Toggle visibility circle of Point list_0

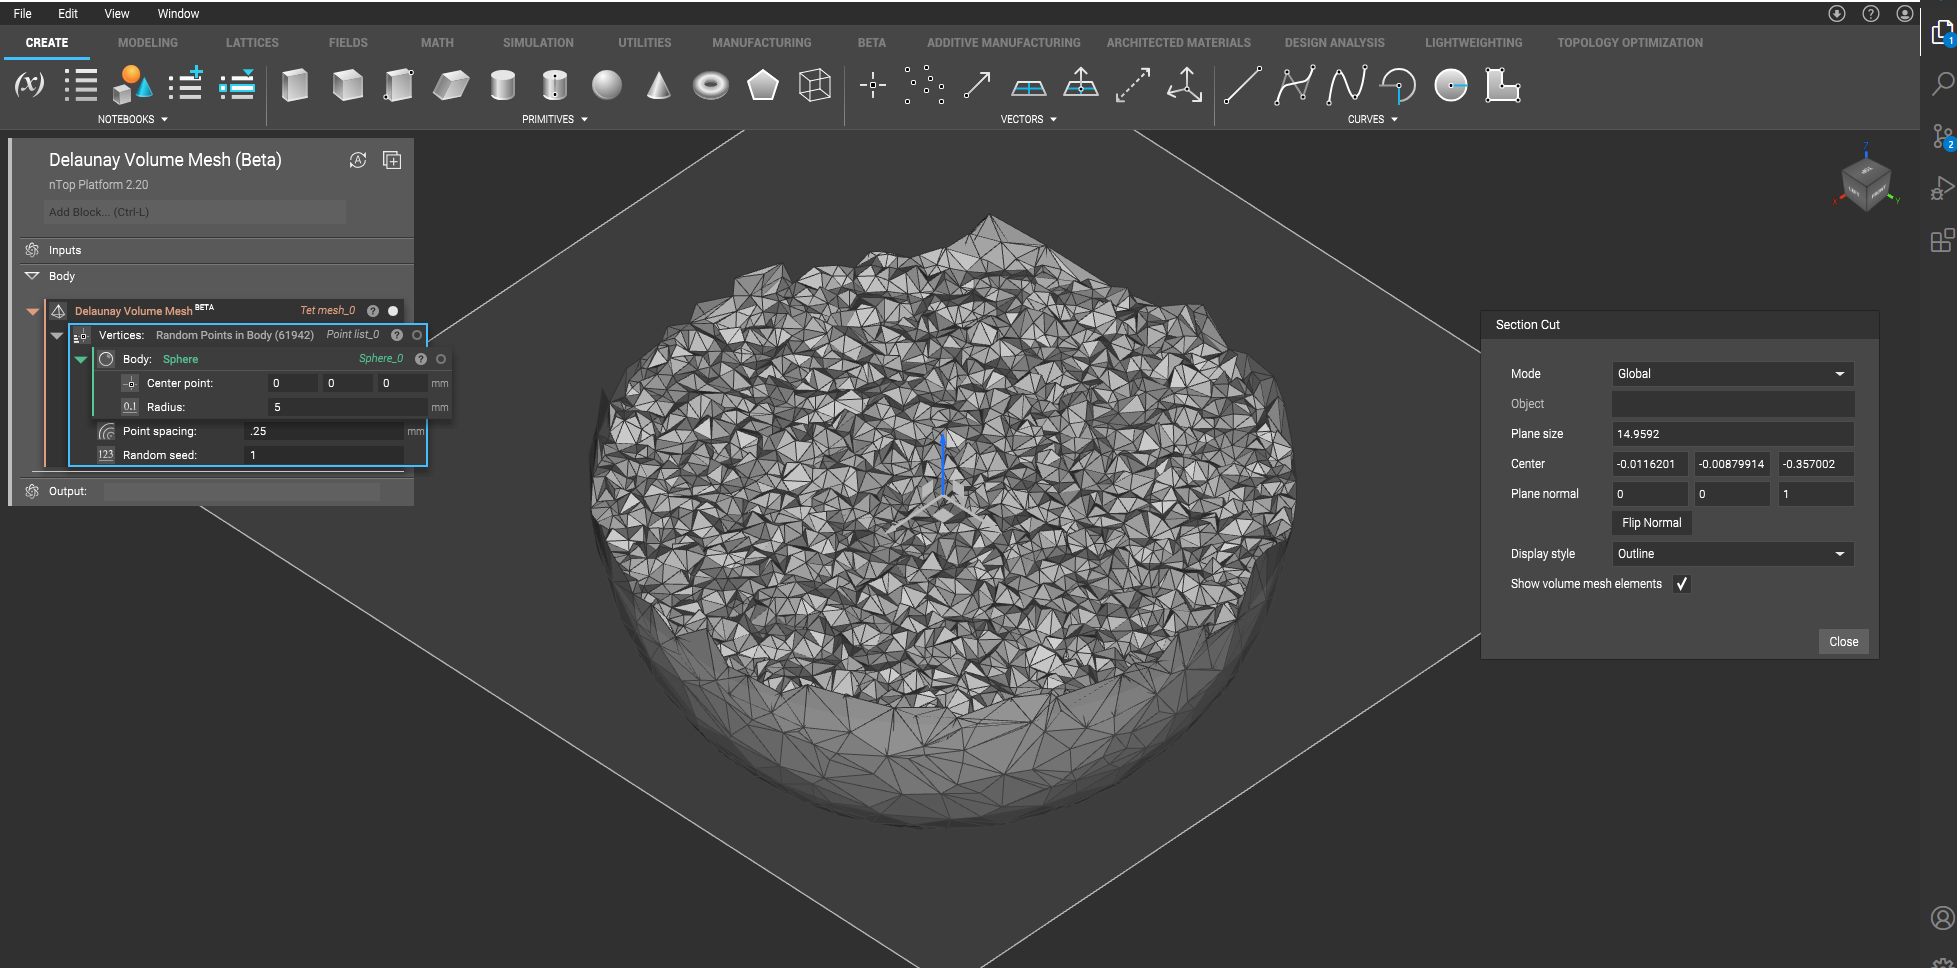(417, 335)
